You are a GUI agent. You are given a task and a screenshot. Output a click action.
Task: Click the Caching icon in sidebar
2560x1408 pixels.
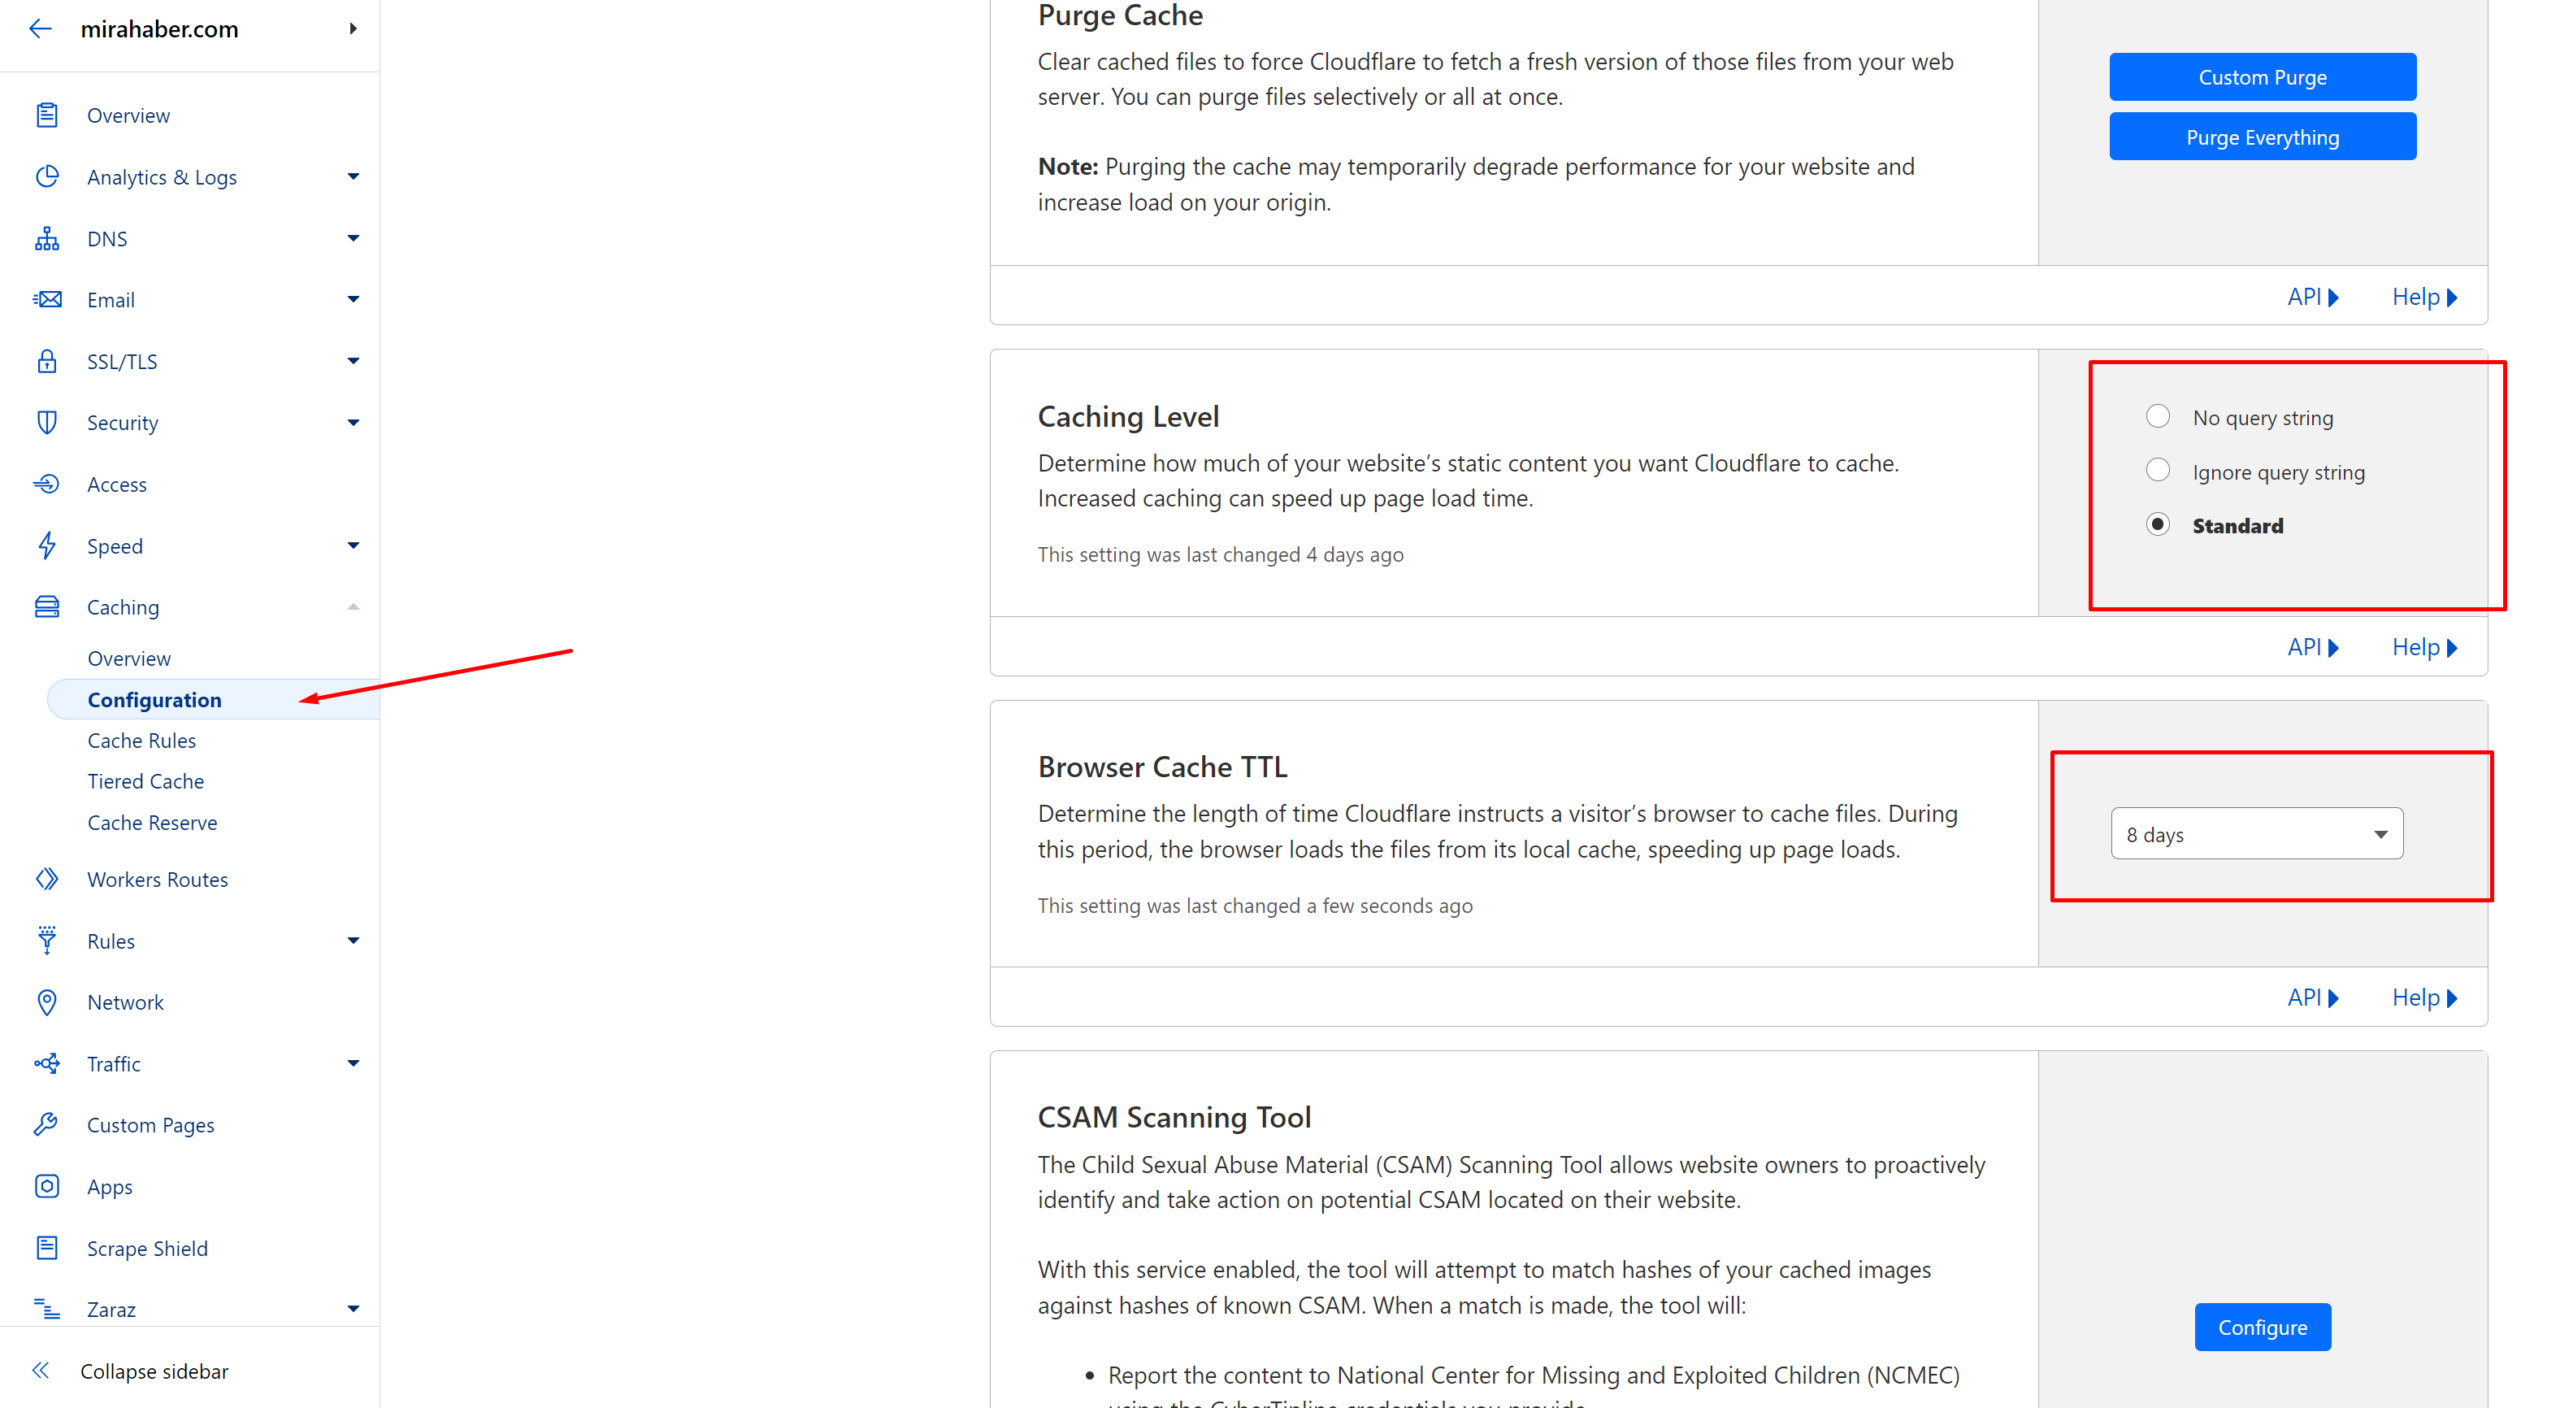coord(47,605)
